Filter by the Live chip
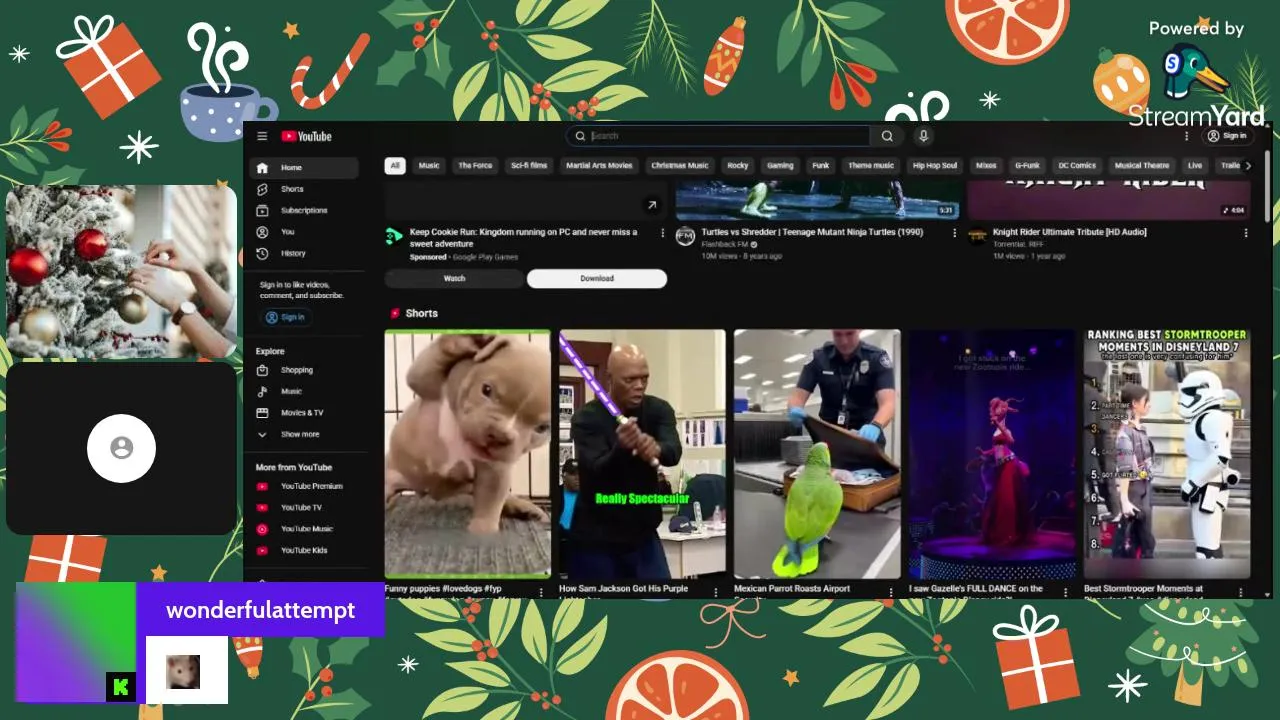Viewport: 1280px width, 720px height. pyautogui.click(x=1195, y=166)
